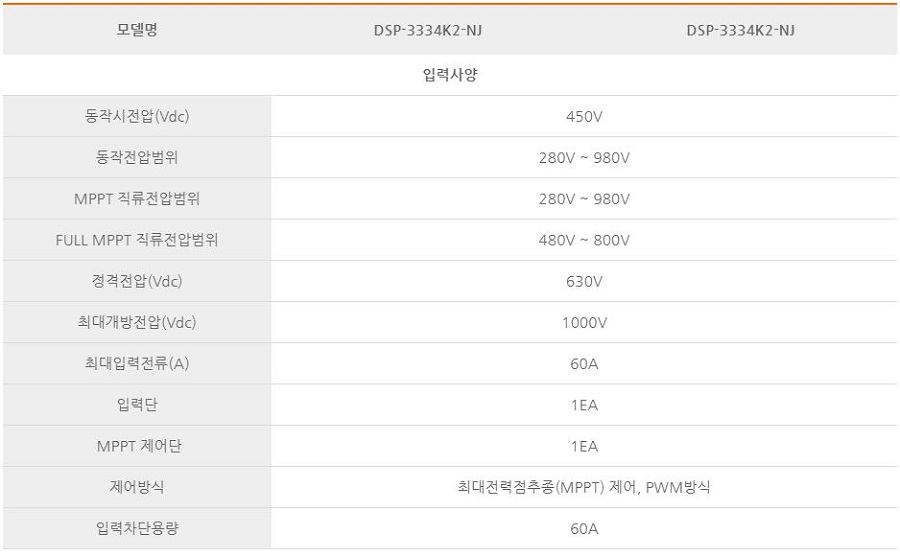Screen dimensions: 900x557
Task: Click the 입력단 row label
Action: [137, 405]
